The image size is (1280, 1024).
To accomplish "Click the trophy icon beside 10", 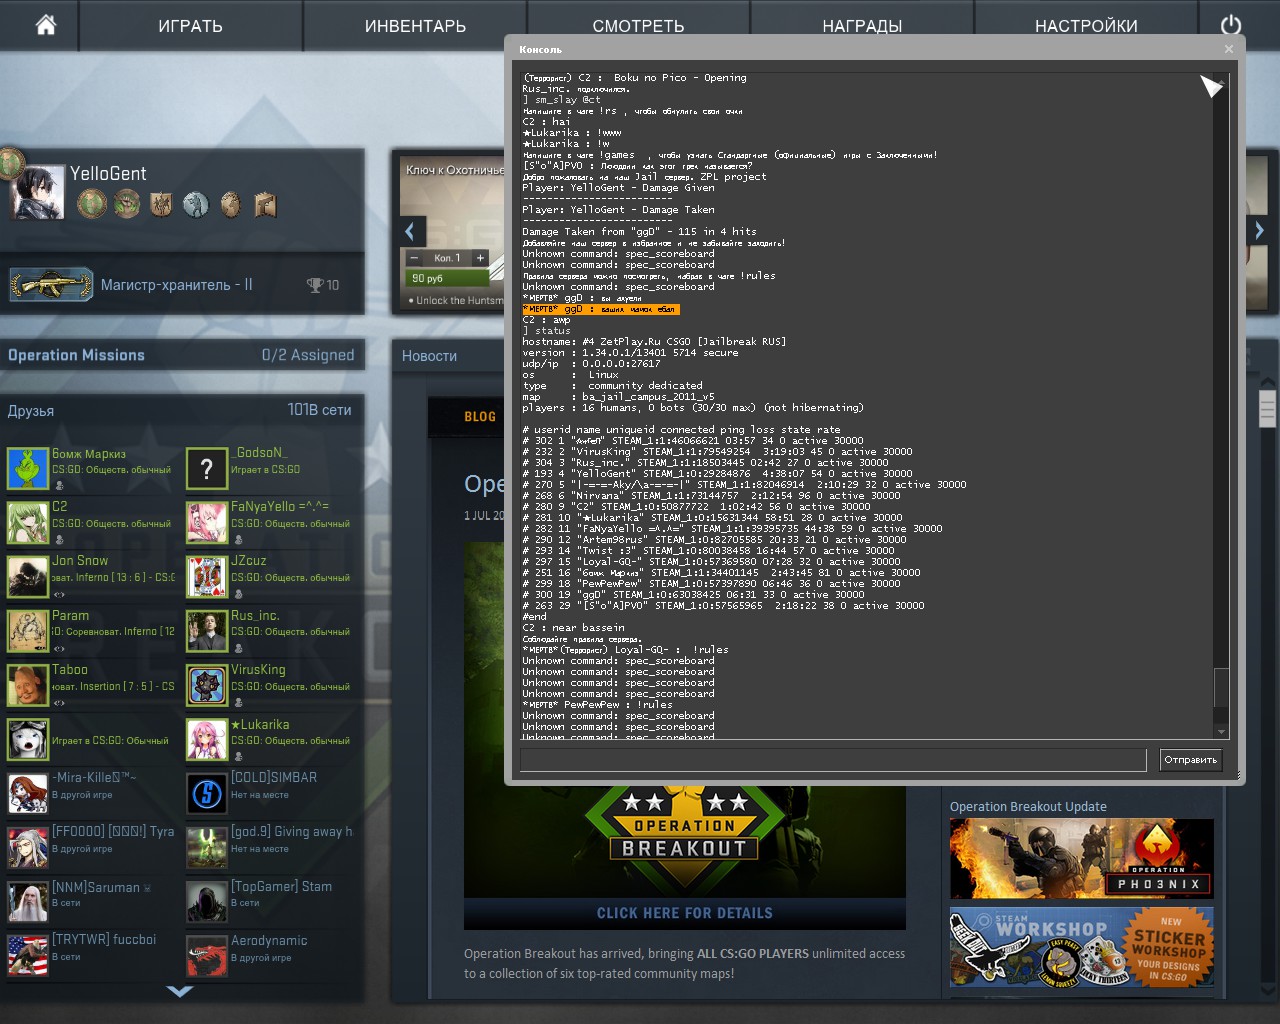I will [x=315, y=285].
